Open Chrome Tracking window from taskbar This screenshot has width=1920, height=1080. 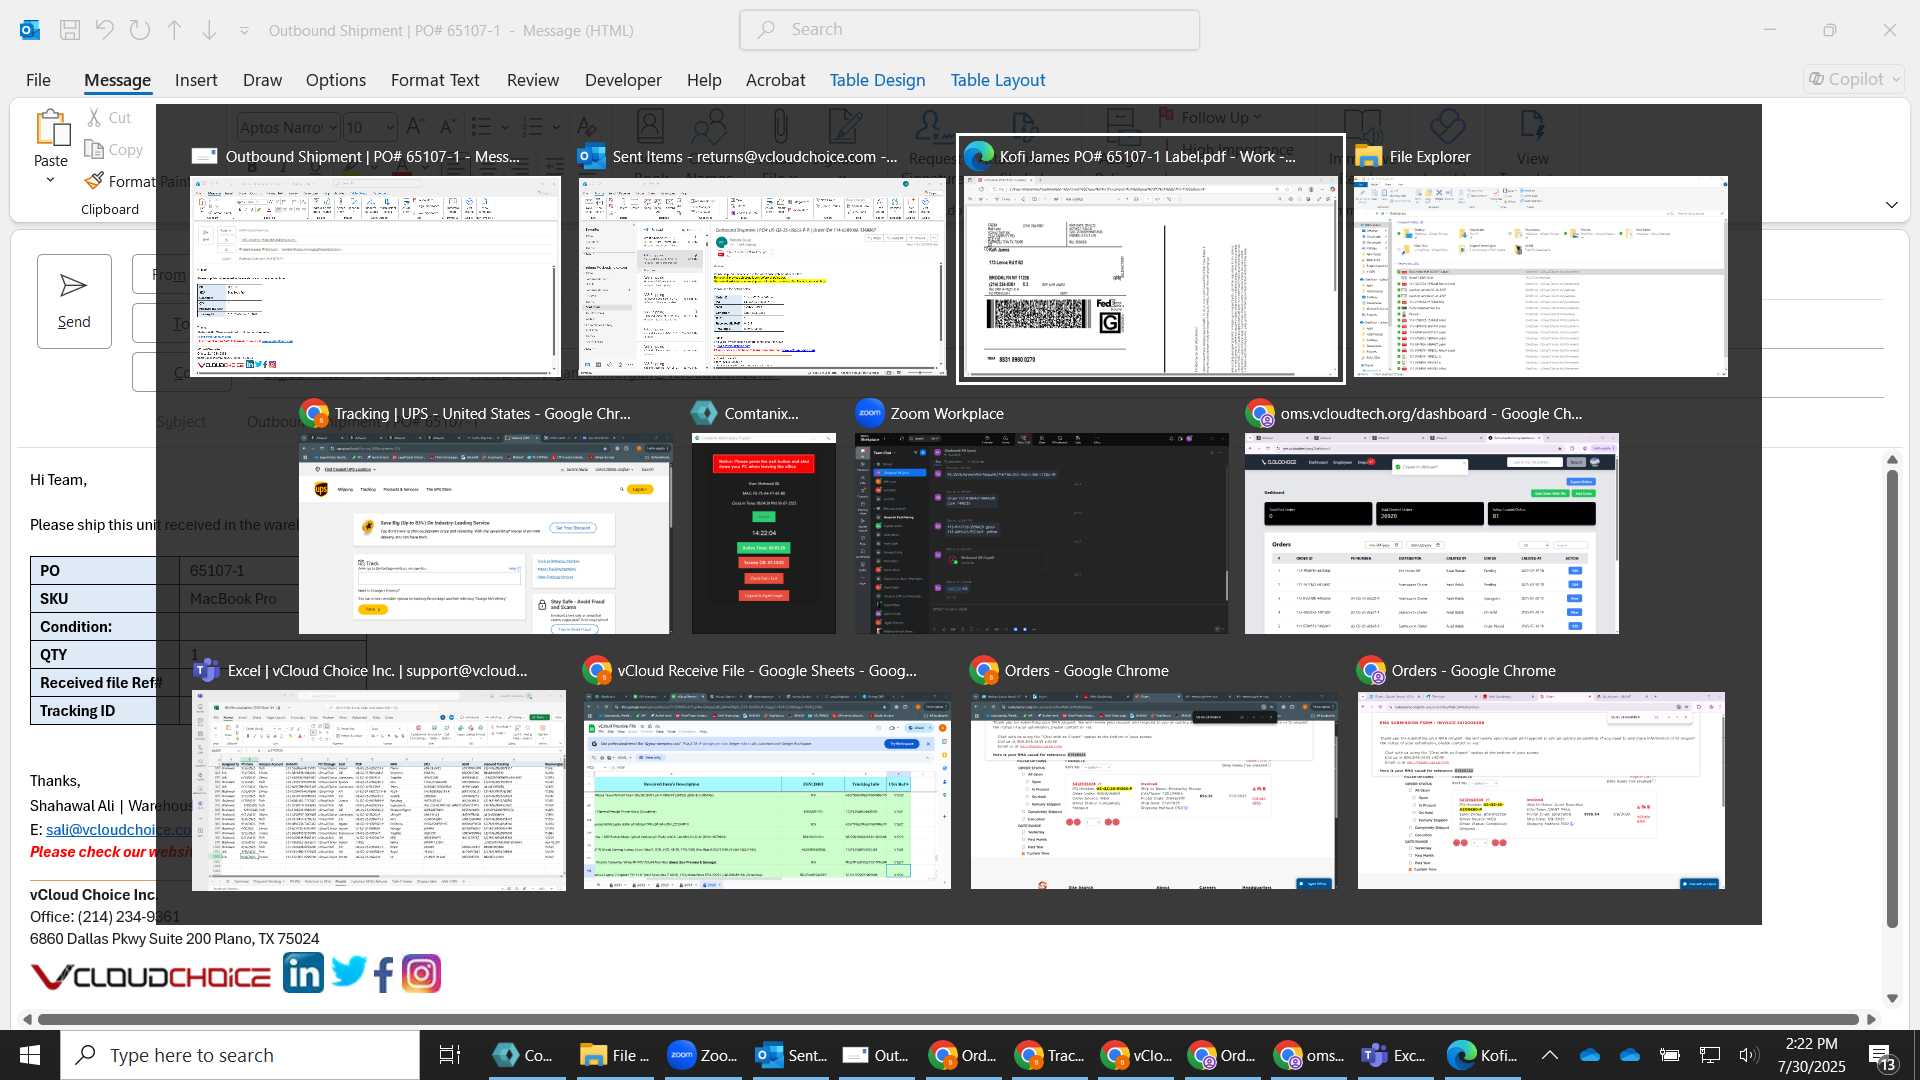point(1050,1055)
